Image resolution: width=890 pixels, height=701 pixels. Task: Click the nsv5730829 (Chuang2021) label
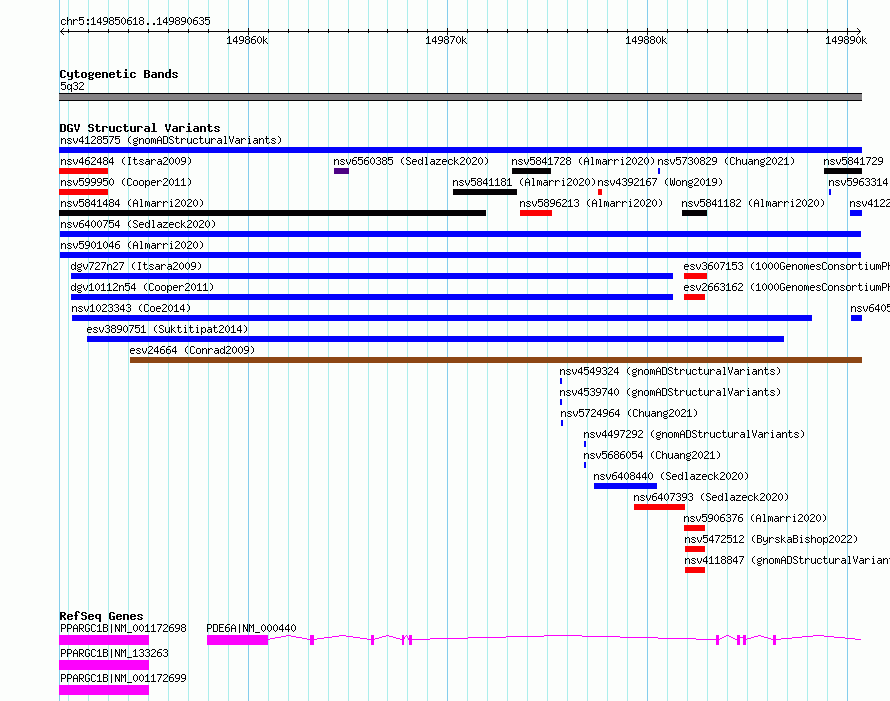[x=726, y=161]
